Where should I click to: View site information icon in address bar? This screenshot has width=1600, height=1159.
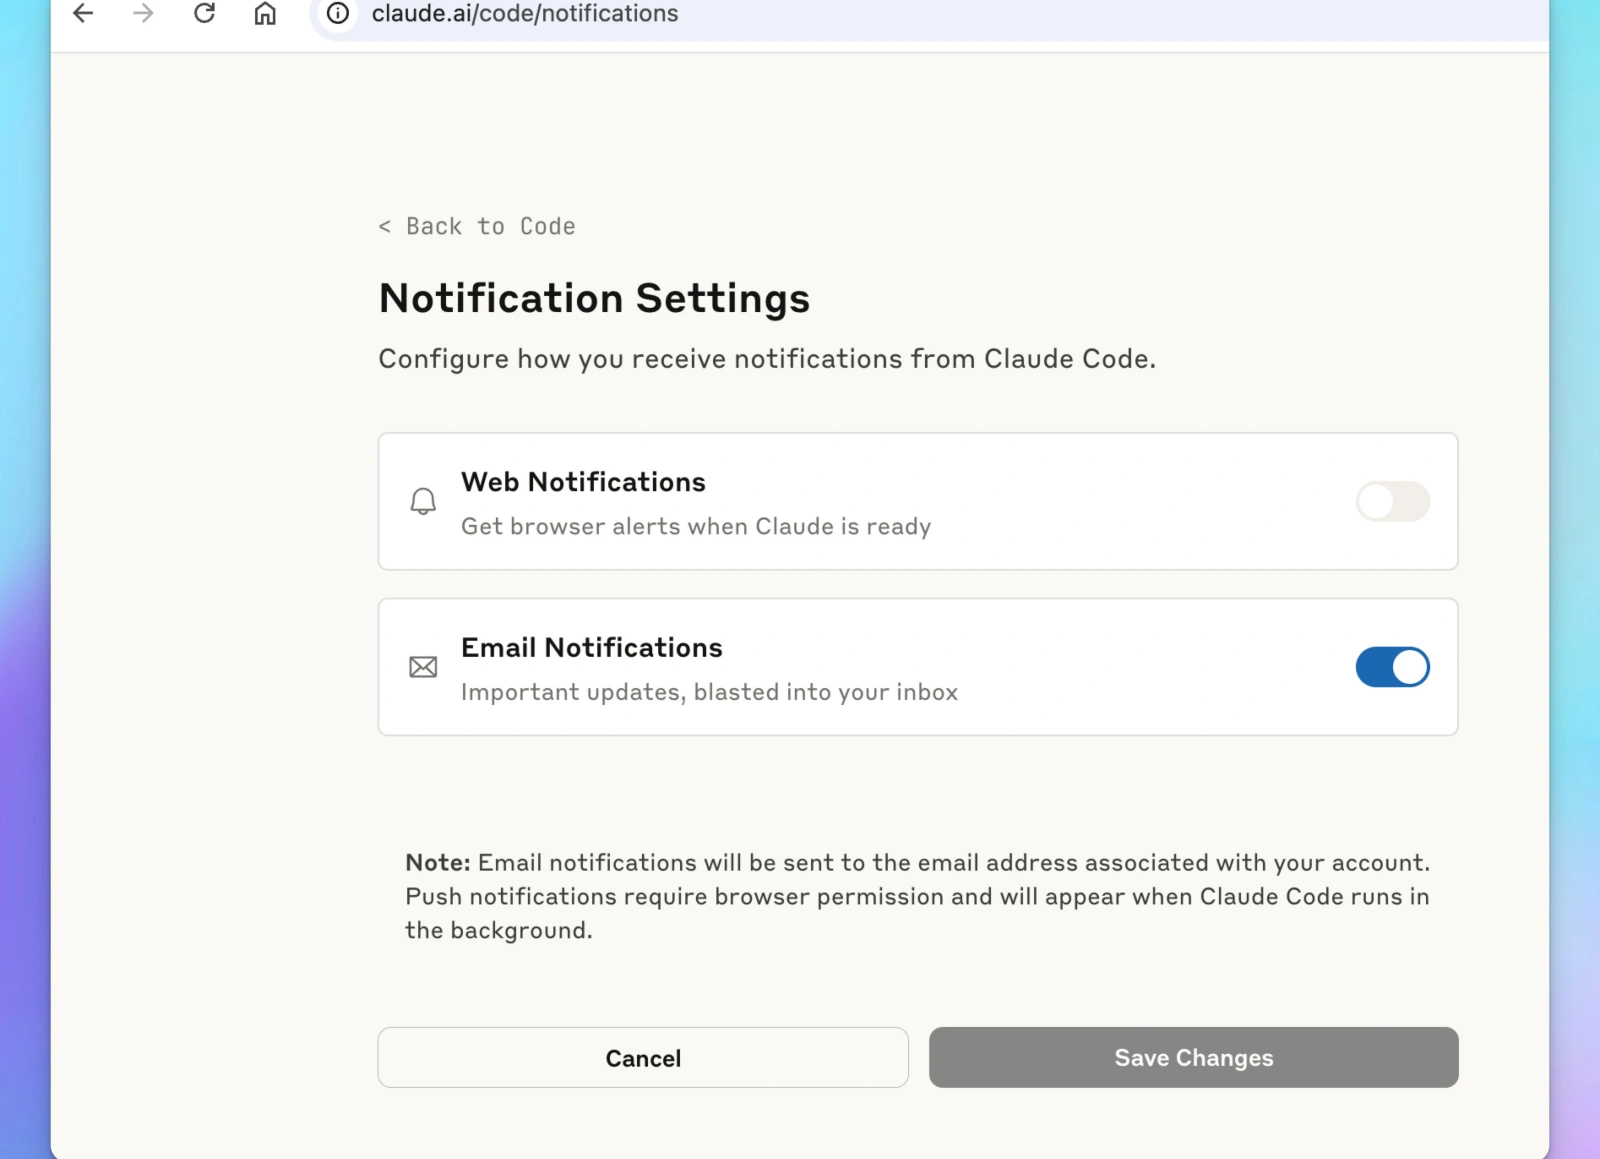point(338,13)
